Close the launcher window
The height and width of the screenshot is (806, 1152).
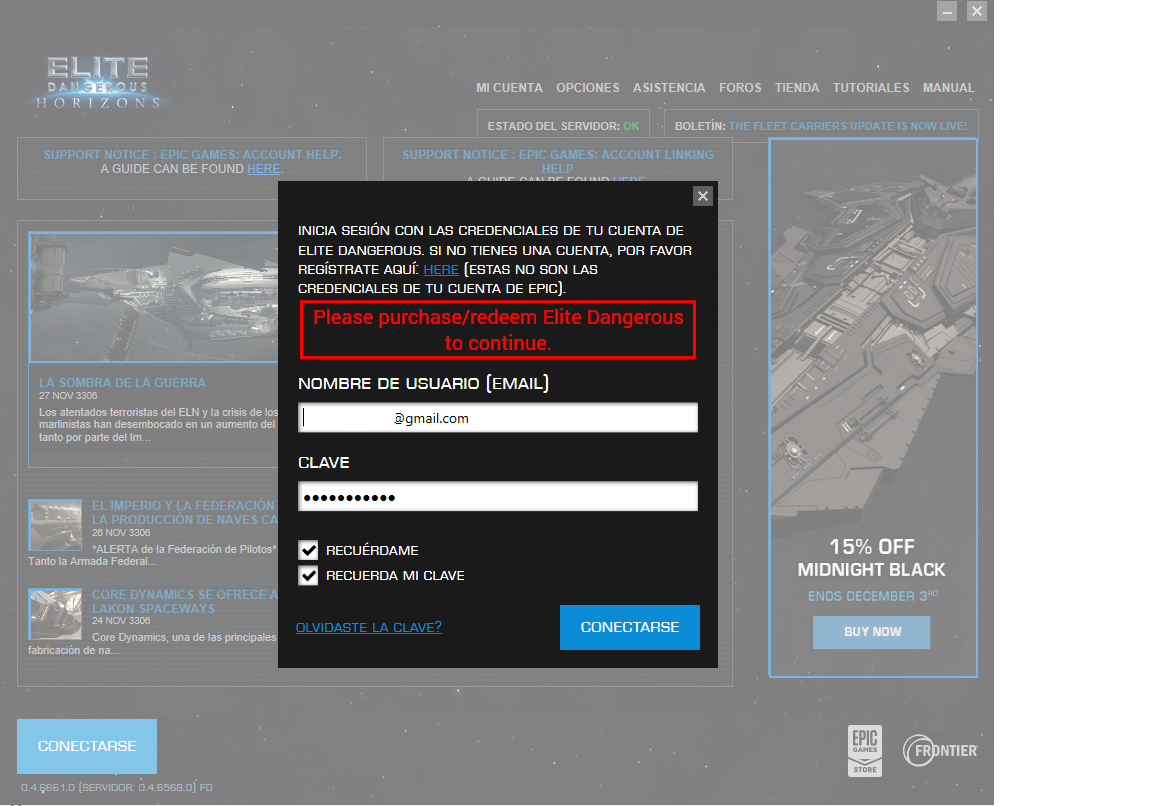pyautogui.click(x=976, y=11)
